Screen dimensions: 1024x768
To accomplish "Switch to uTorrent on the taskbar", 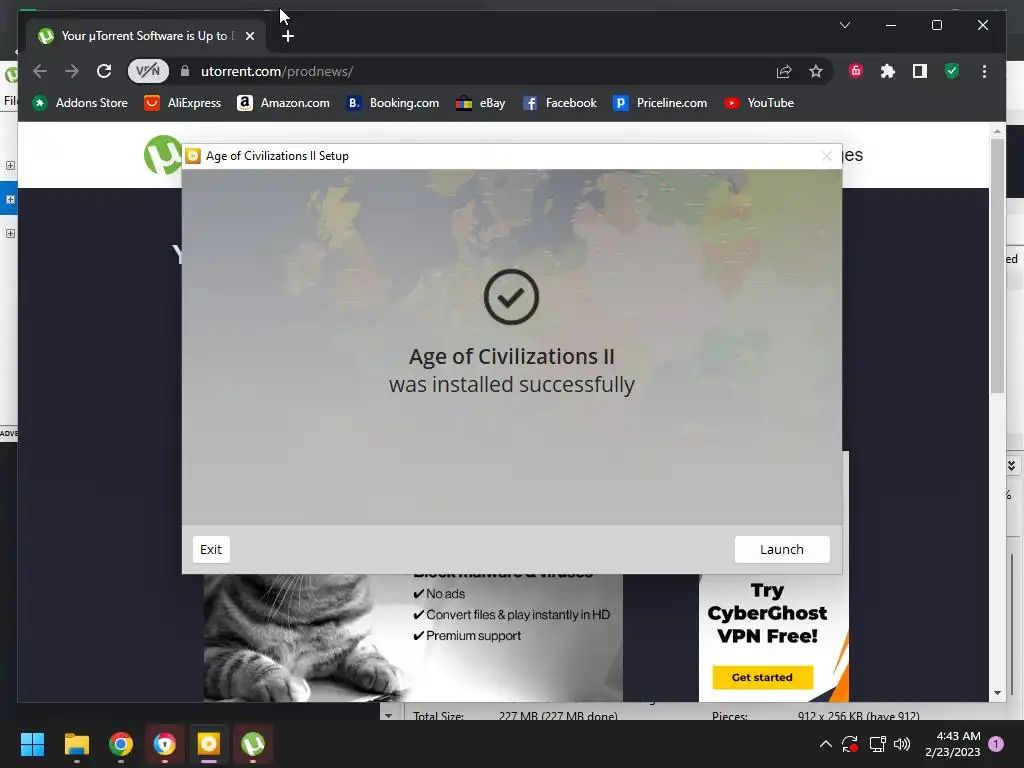I will pos(253,744).
